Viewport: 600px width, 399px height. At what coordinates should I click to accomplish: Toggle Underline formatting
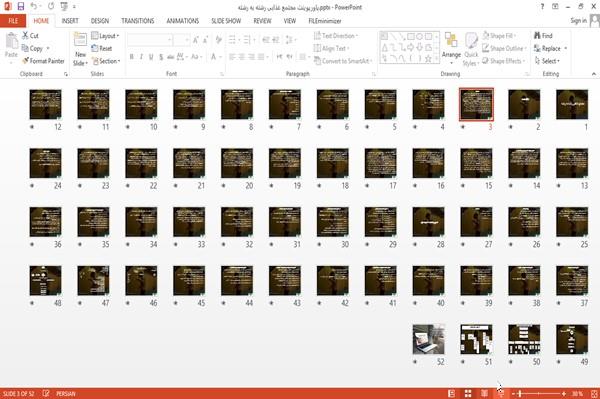coord(151,57)
